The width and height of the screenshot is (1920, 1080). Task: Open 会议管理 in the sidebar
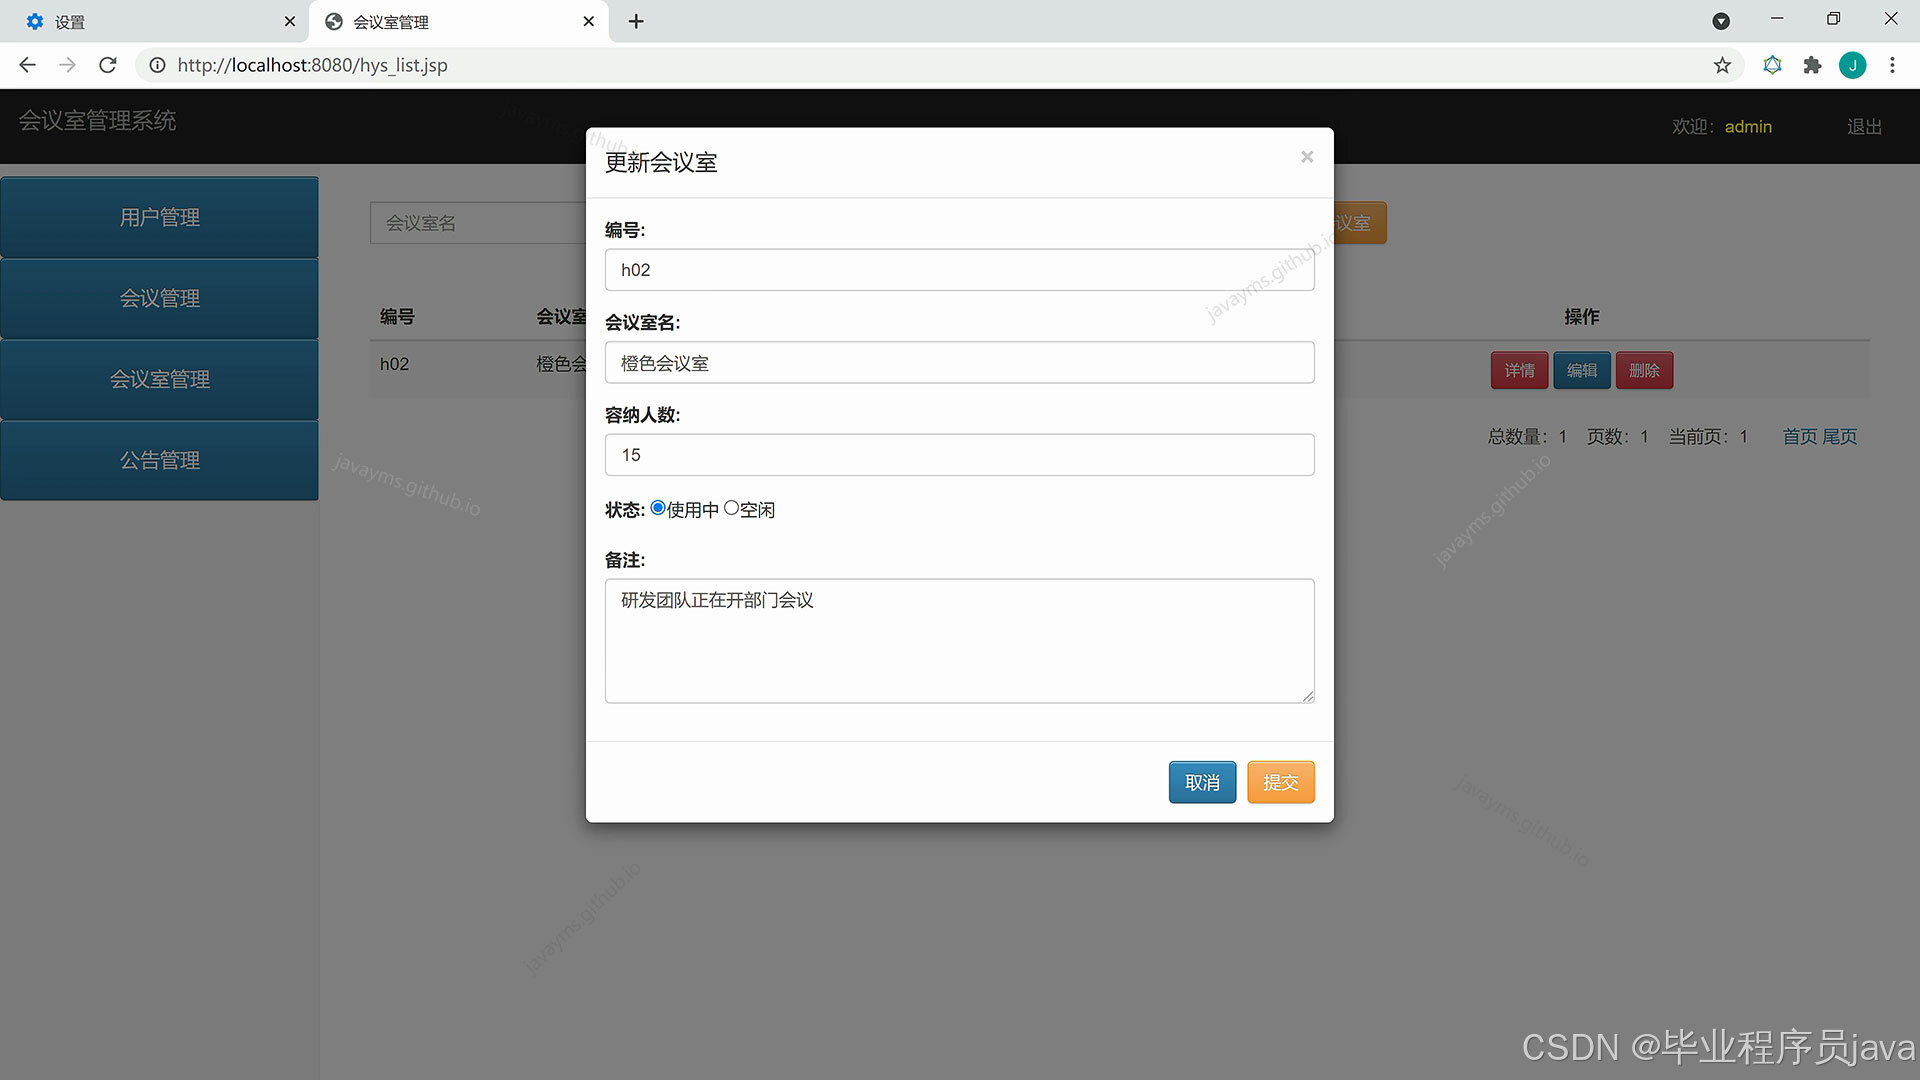click(x=159, y=298)
